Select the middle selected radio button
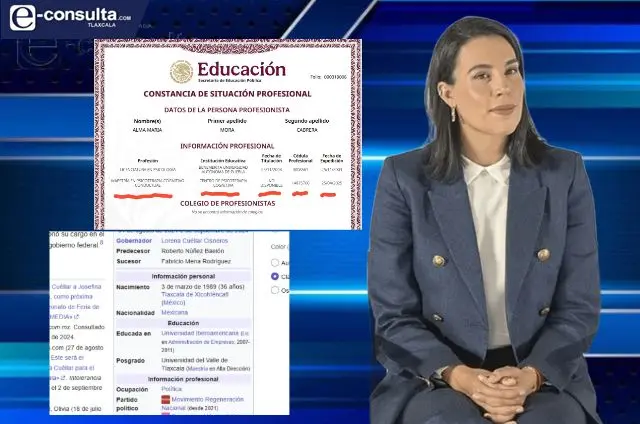640x424 pixels. [275, 275]
